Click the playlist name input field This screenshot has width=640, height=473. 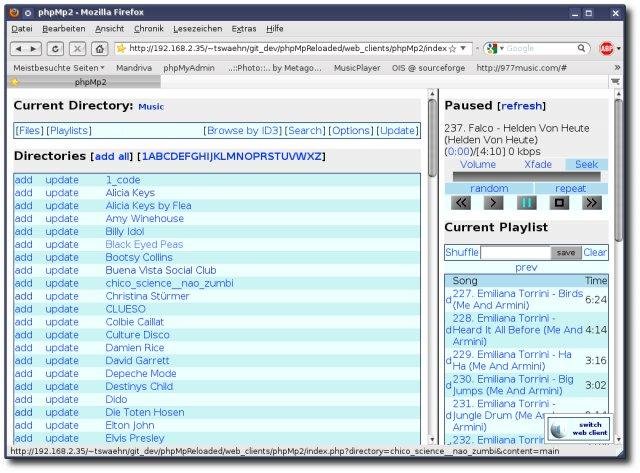516,253
